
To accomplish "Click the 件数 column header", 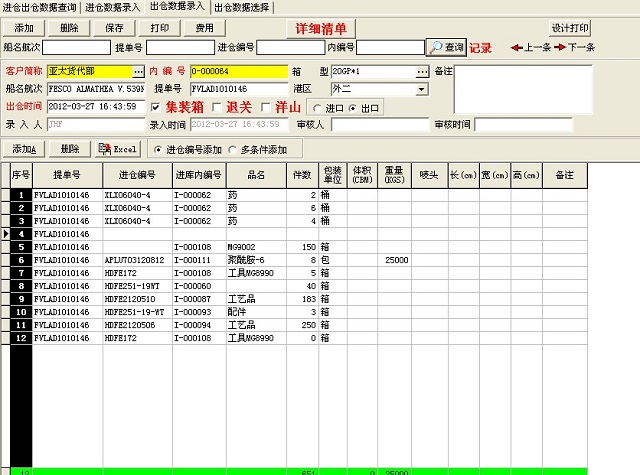I will pyautogui.click(x=301, y=175).
